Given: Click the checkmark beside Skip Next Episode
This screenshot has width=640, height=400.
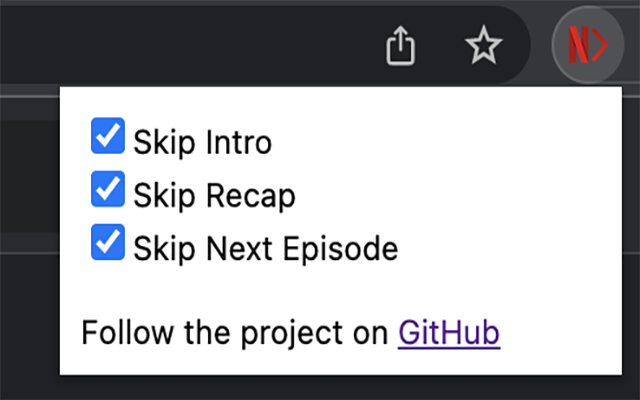Looking at the screenshot, I should point(108,242).
